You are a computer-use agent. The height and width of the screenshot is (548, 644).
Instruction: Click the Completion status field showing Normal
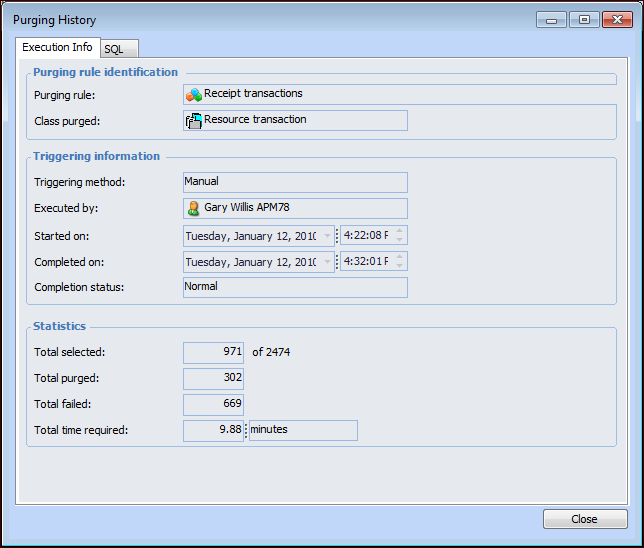295,287
